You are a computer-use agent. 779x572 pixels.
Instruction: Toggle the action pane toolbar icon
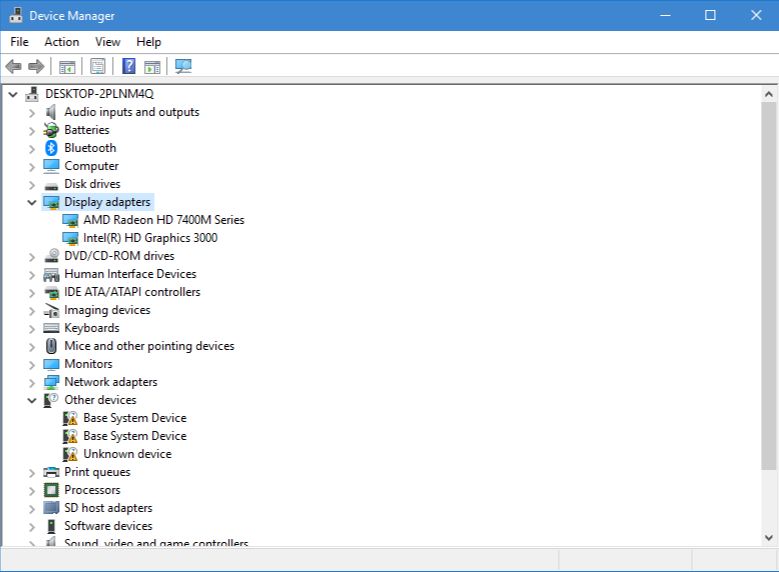click(153, 66)
